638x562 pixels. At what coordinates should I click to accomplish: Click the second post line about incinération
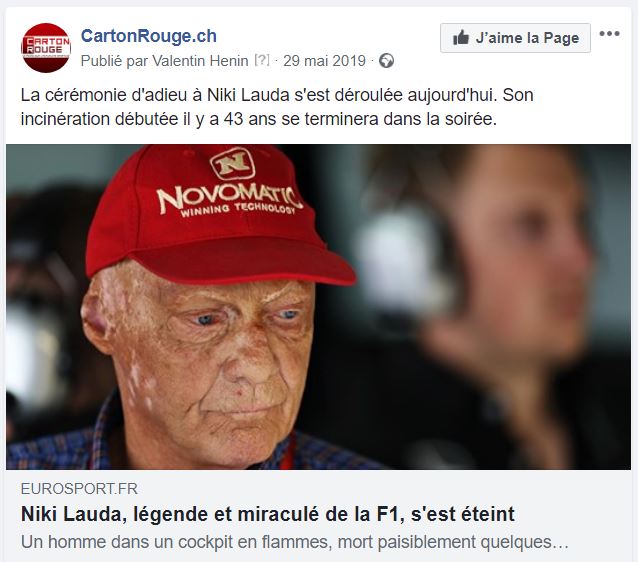[x=259, y=120]
